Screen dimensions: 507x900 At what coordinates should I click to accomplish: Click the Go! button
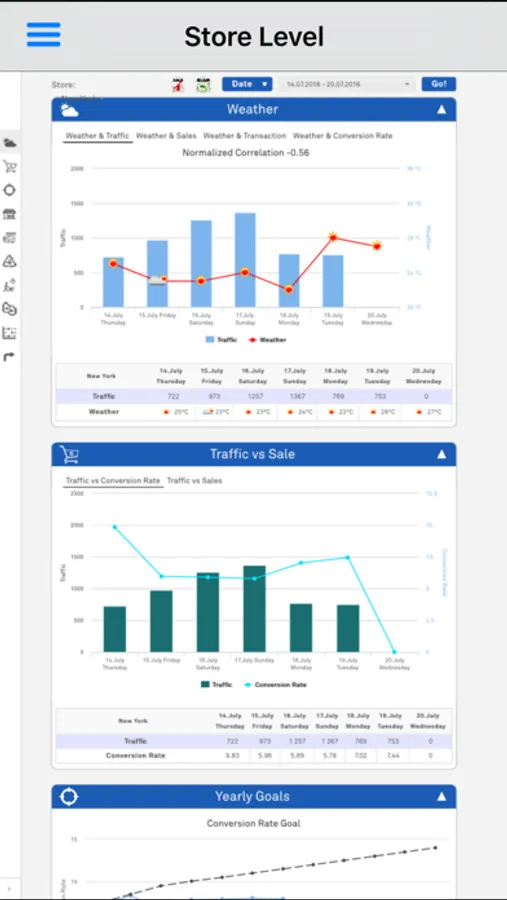click(439, 84)
